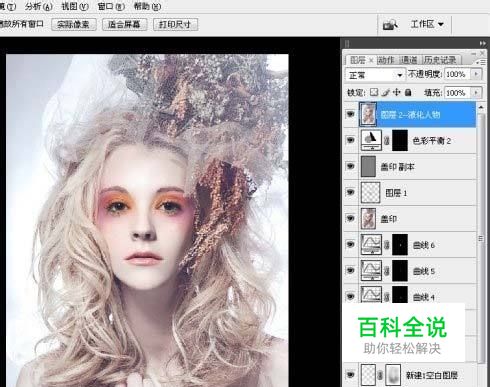490x387 pixels.
Task: Open the 正常 blend mode dropdown
Action: coord(375,75)
